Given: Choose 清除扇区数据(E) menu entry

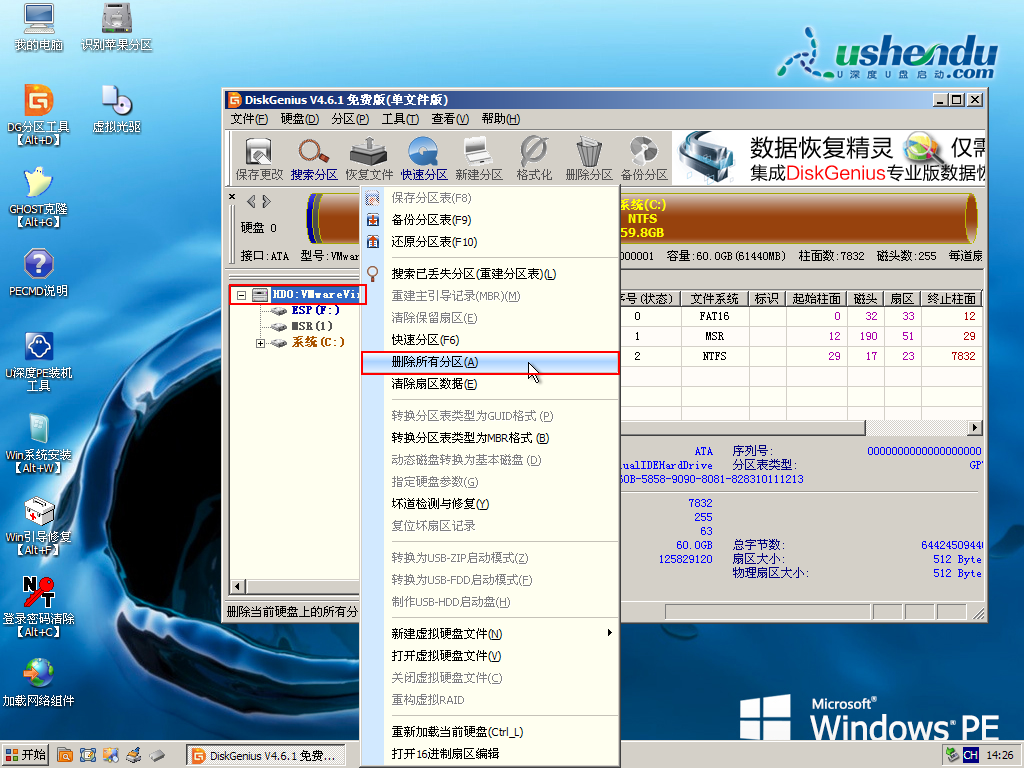Looking at the screenshot, I should [x=490, y=384].
